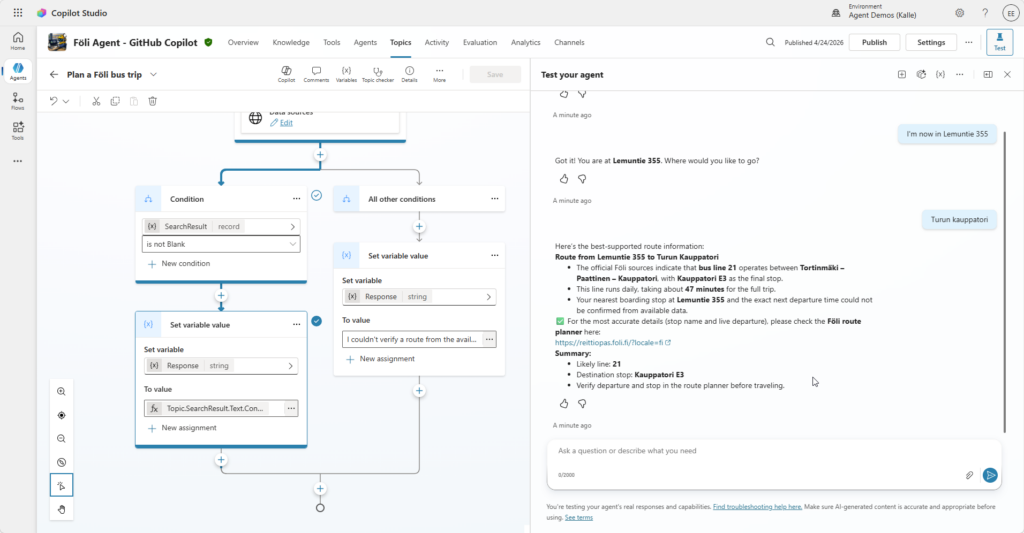Open Tools in left sidebar
1024x533 pixels.
18,130
